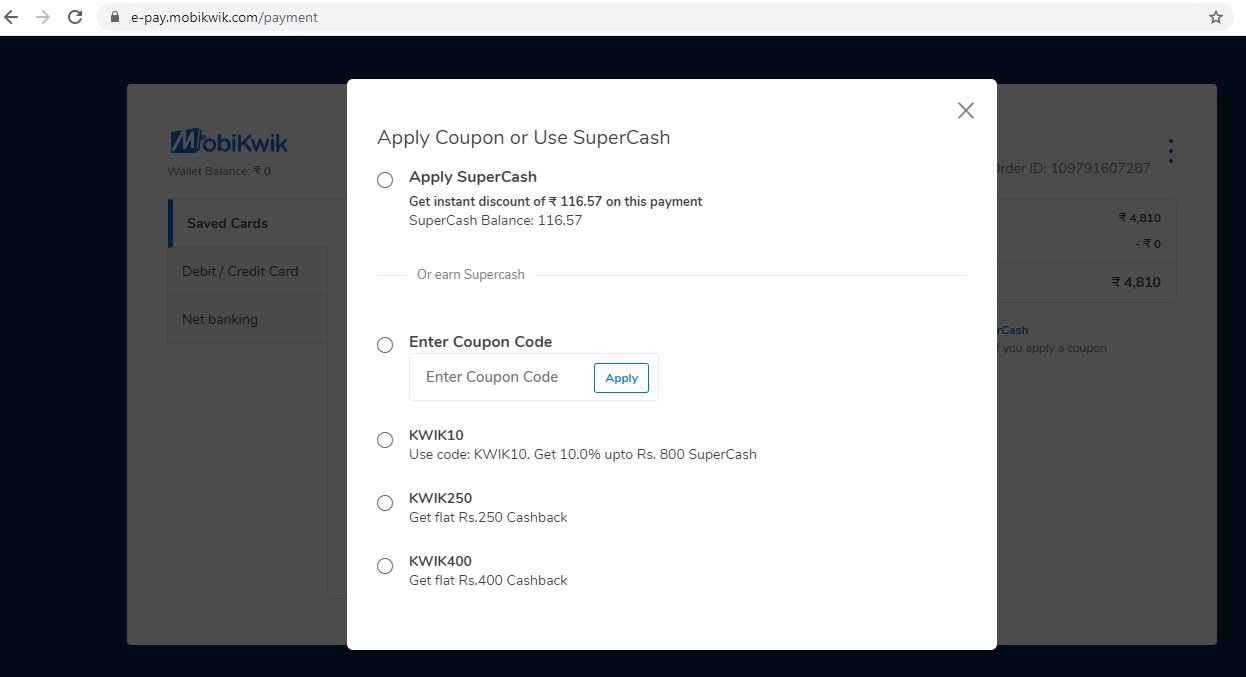Click 'Or earn Supercash' divider label

point(471,274)
